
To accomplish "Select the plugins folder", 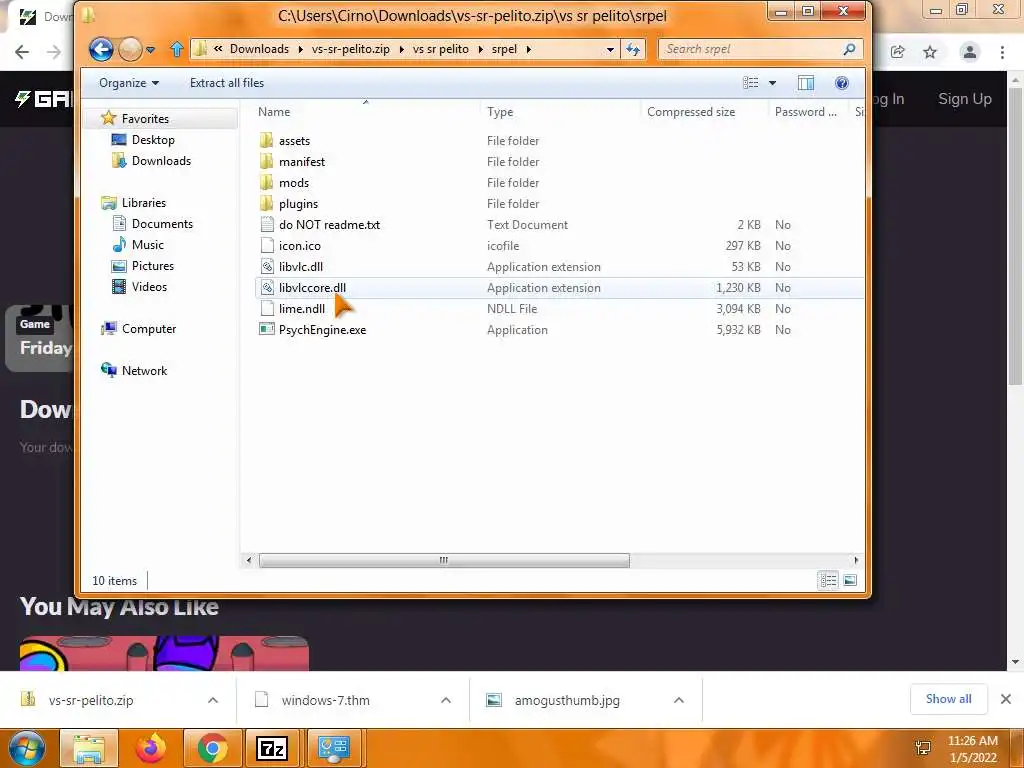I will coord(298,204).
